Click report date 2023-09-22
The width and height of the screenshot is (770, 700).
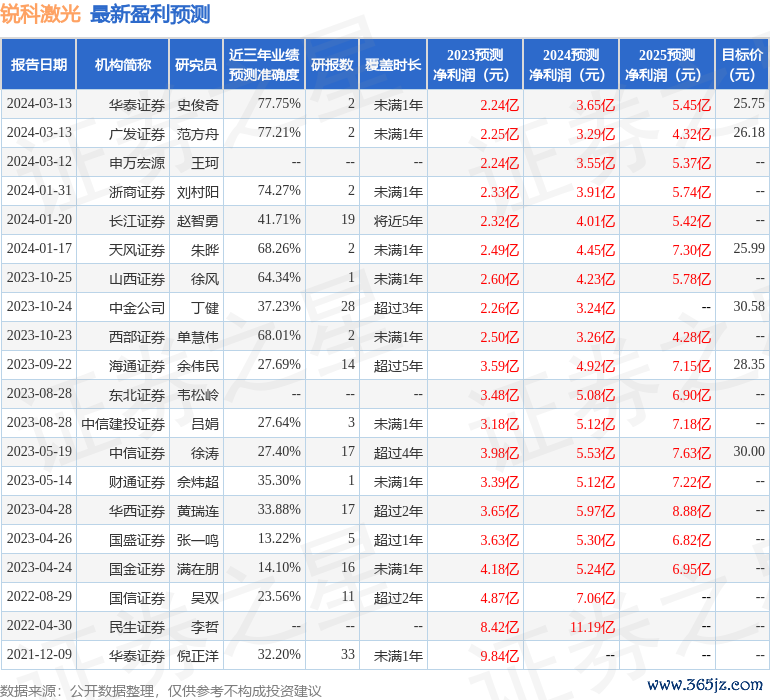coord(39,364)
